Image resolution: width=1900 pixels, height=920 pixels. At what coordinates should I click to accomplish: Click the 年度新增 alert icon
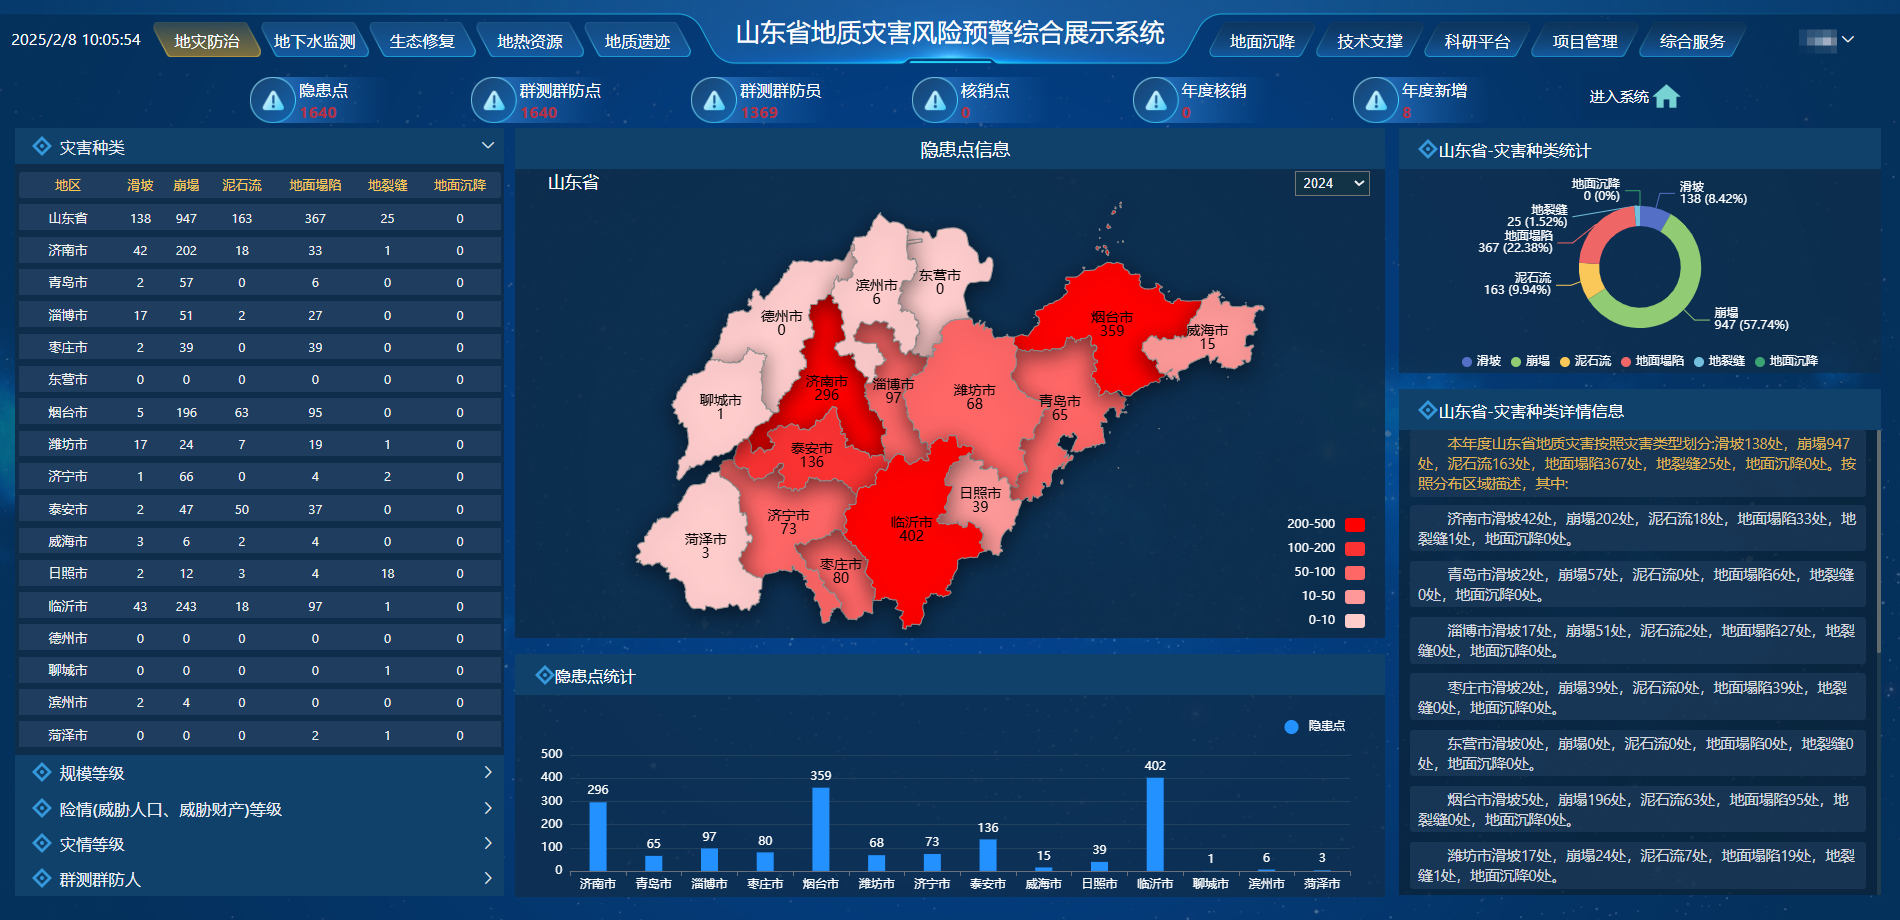[1377, 100]
